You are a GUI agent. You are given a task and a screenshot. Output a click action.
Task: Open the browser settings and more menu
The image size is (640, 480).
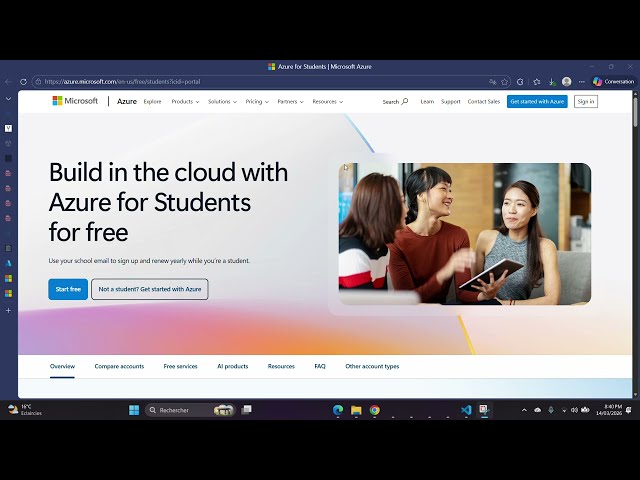click(x=582, y=82)
